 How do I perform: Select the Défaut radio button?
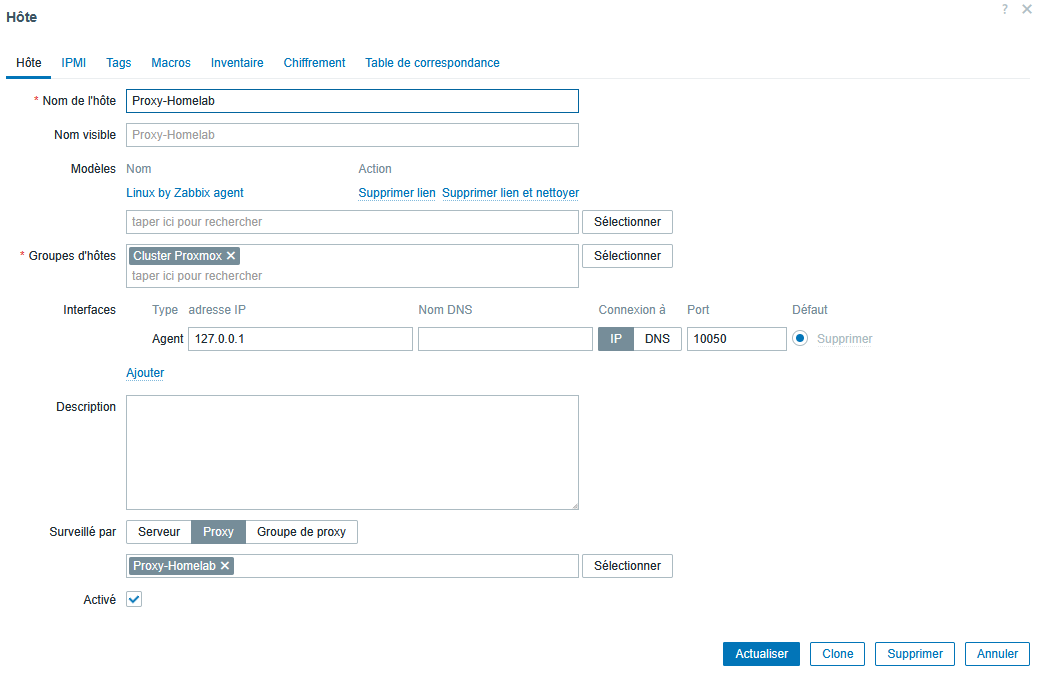799,338
